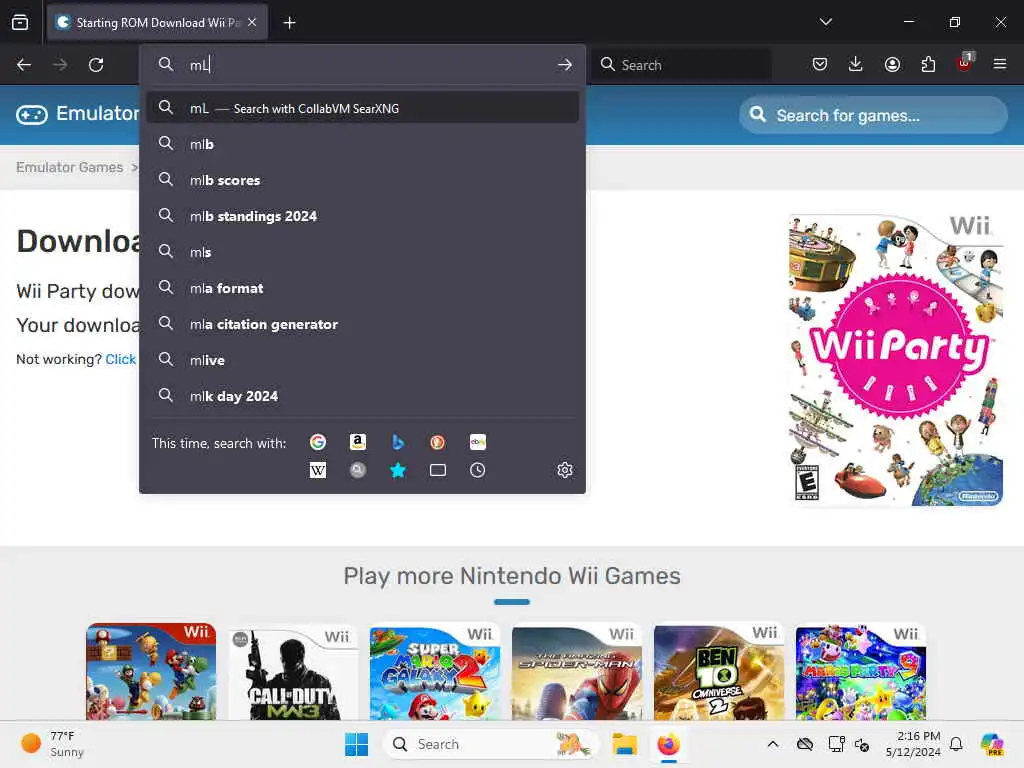Open search settings gear in dropdown
The height and width of the screenshot is (768, 1024).
coord(565,470)
